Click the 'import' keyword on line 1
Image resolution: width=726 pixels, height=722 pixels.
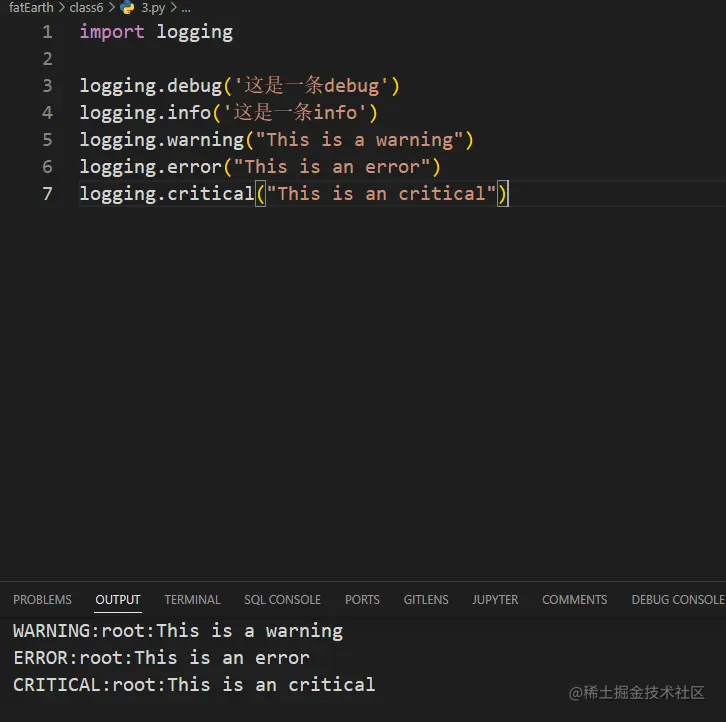click(x=112, y=32)
